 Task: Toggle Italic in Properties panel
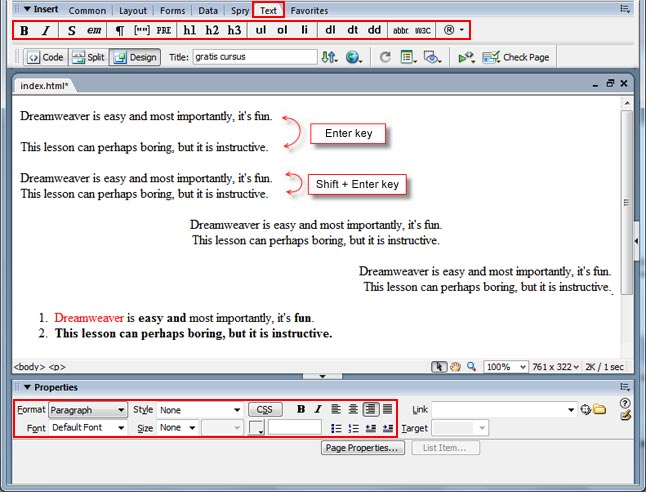point(318,409)
